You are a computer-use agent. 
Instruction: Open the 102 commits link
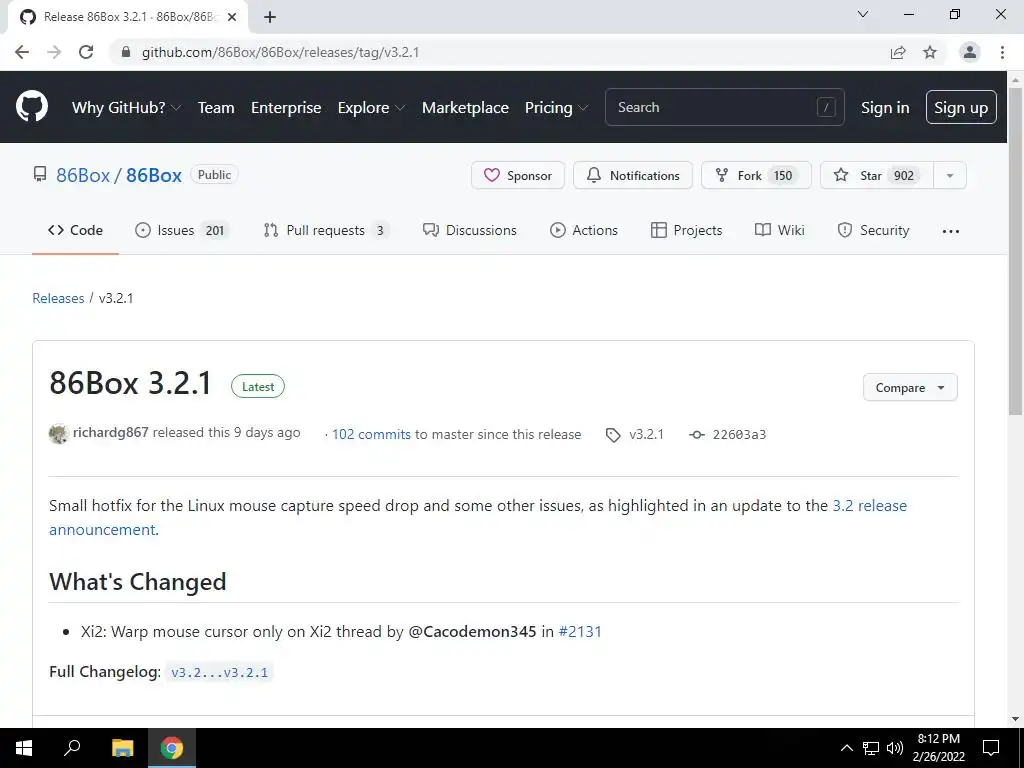(372, 434)
